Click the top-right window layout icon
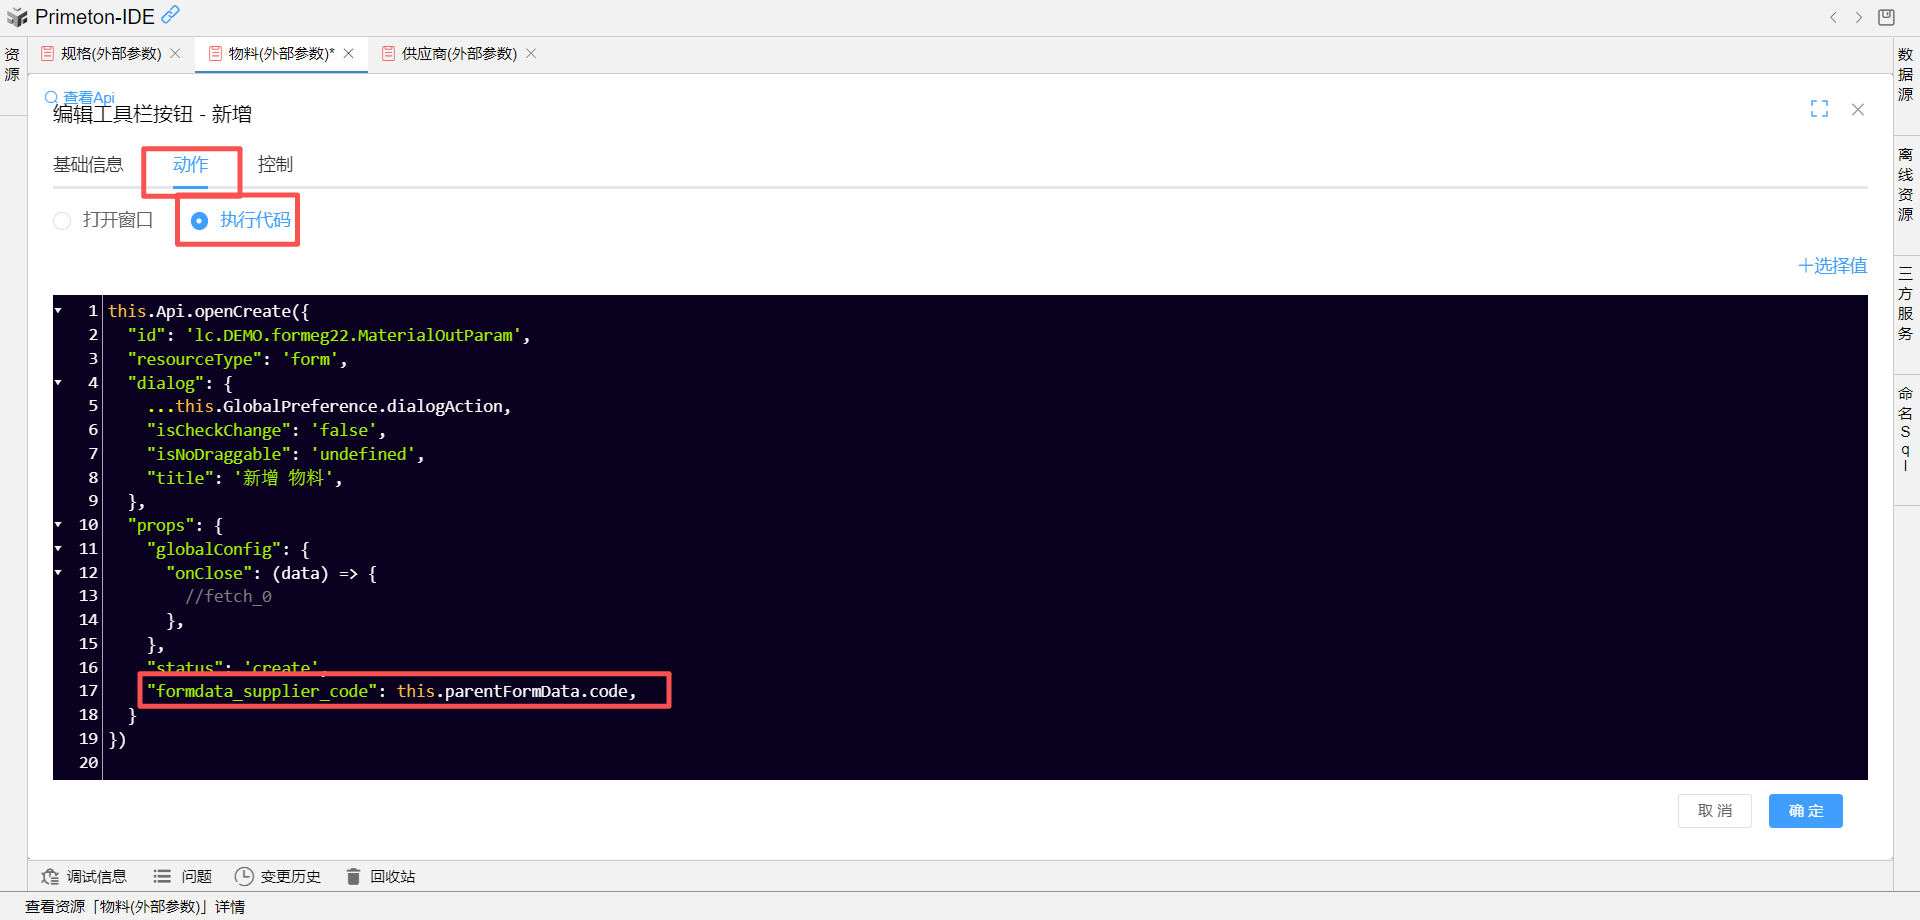Screen dimensions: 1920x920 (x=1886, y=17)
